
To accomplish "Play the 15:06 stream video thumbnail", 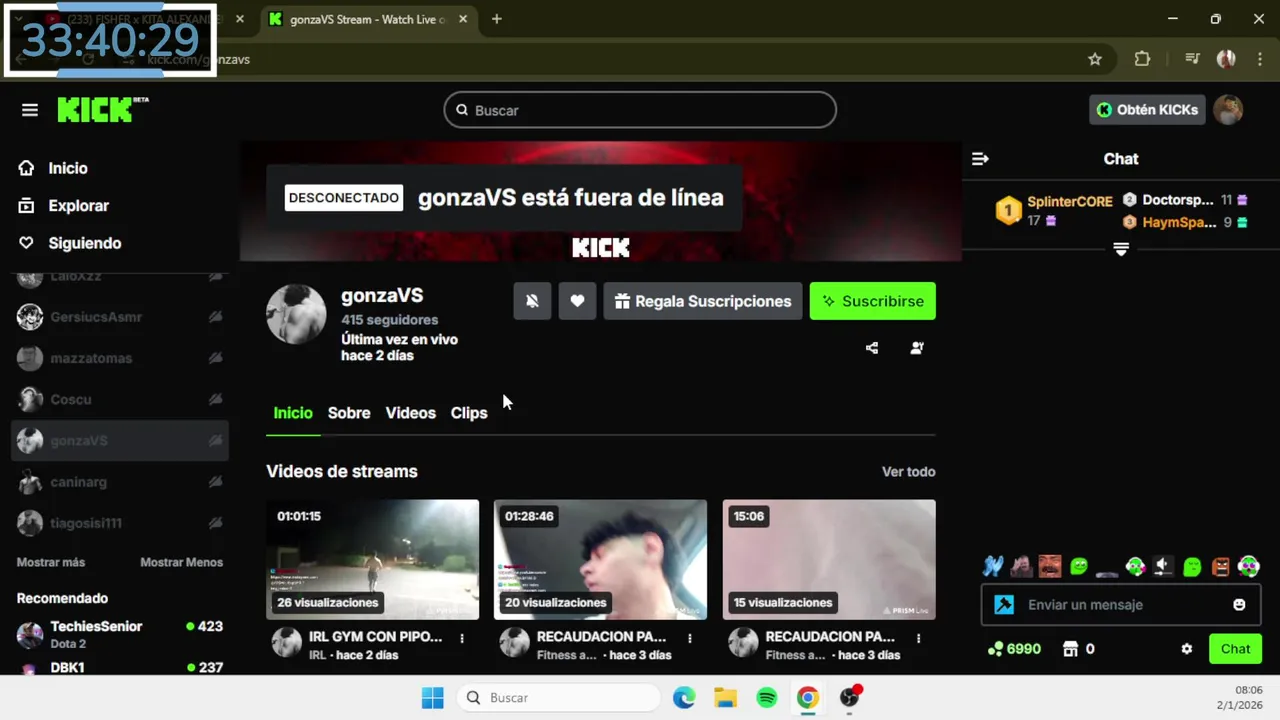I will (829, 560).
